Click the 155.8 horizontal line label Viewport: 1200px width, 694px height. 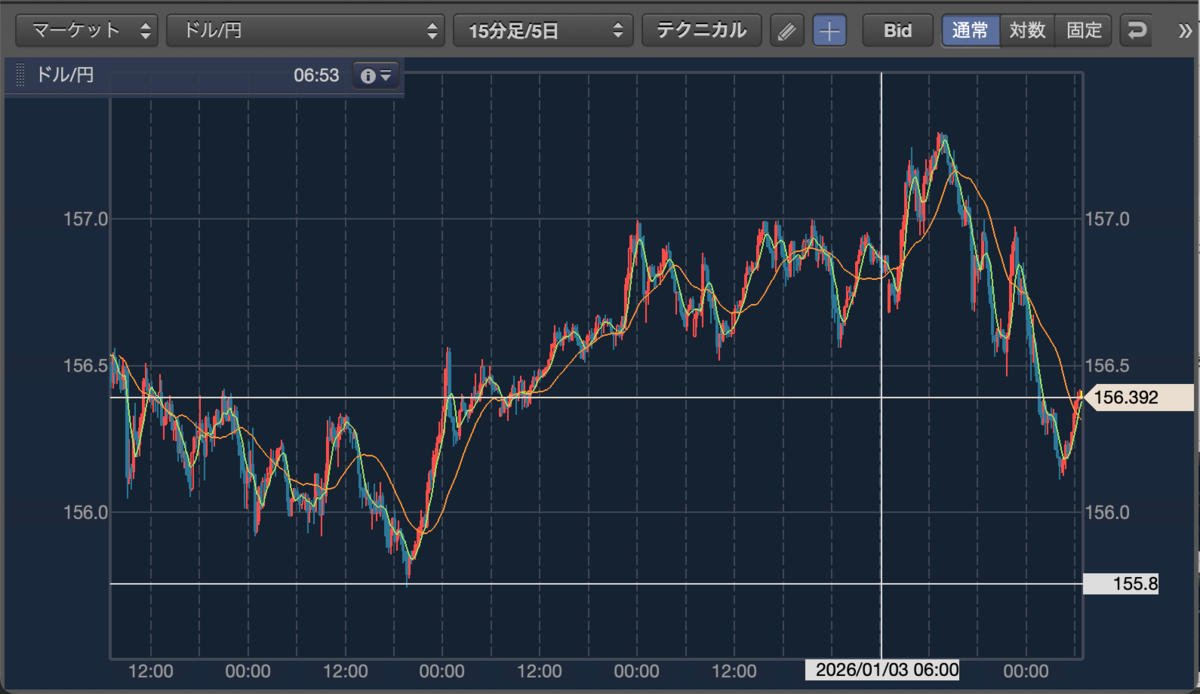coord(1121,584)
